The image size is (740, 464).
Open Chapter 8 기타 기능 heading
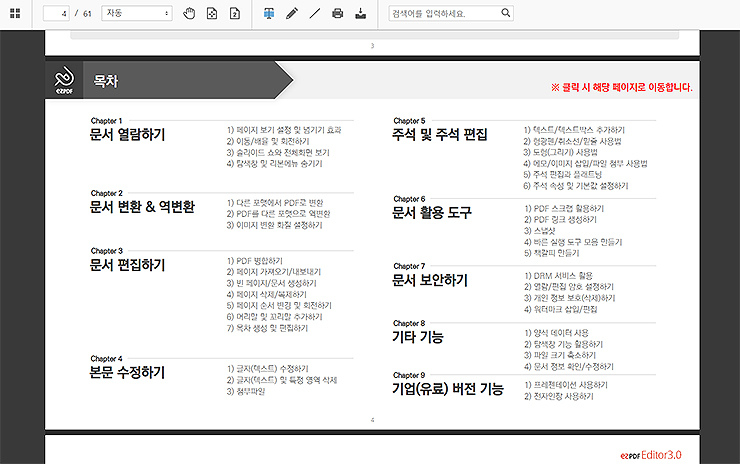(x=418, y=337)
